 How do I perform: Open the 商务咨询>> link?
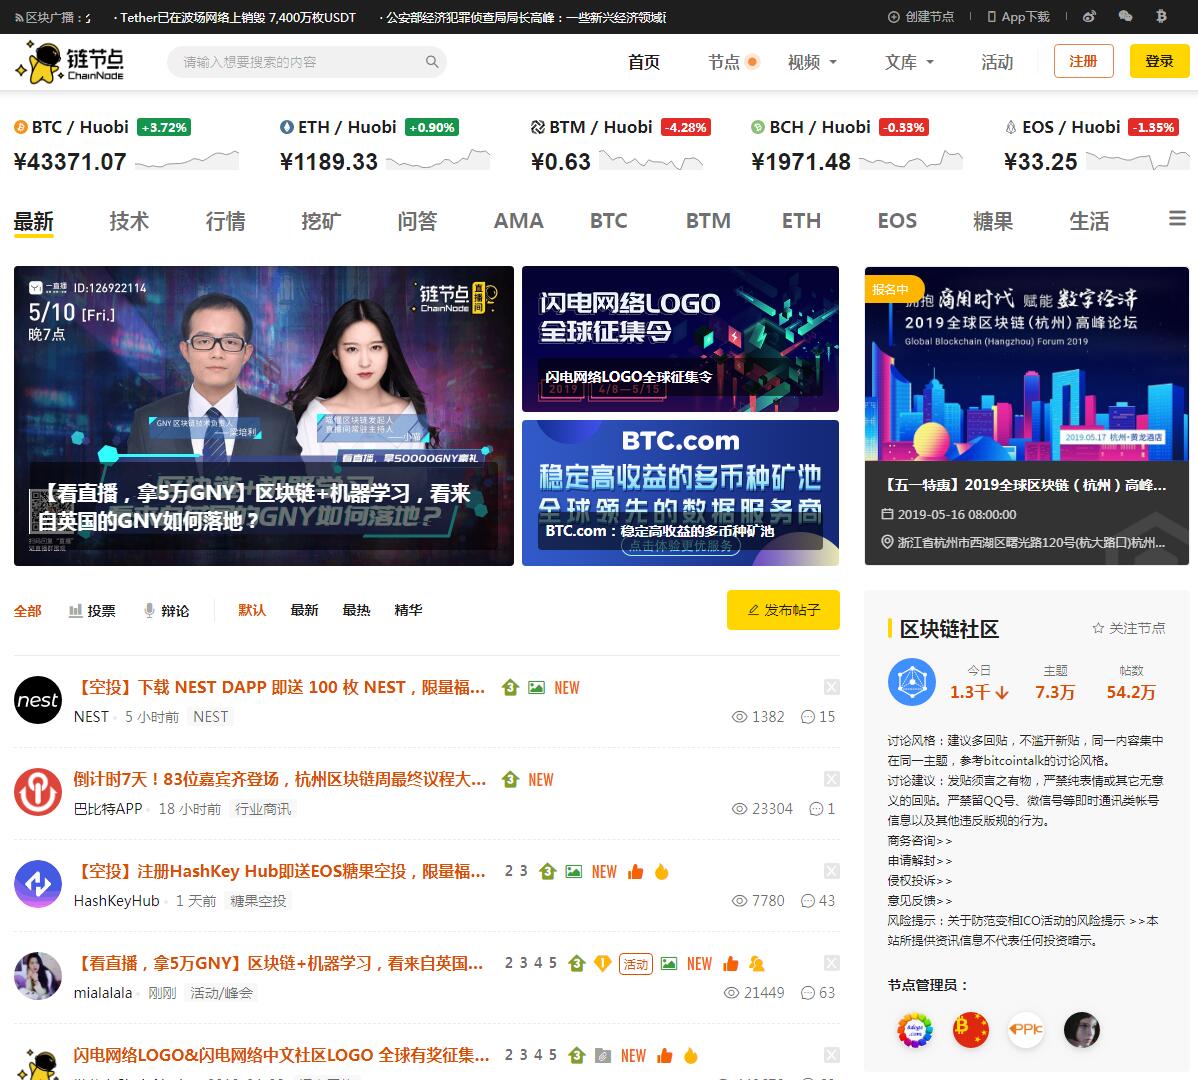[919, 840]
